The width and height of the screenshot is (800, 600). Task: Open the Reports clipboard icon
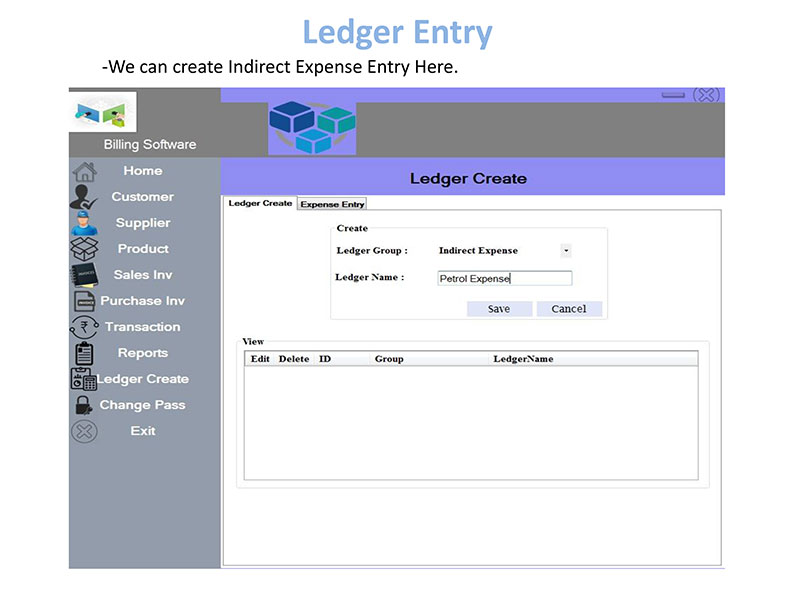[84, 353]
